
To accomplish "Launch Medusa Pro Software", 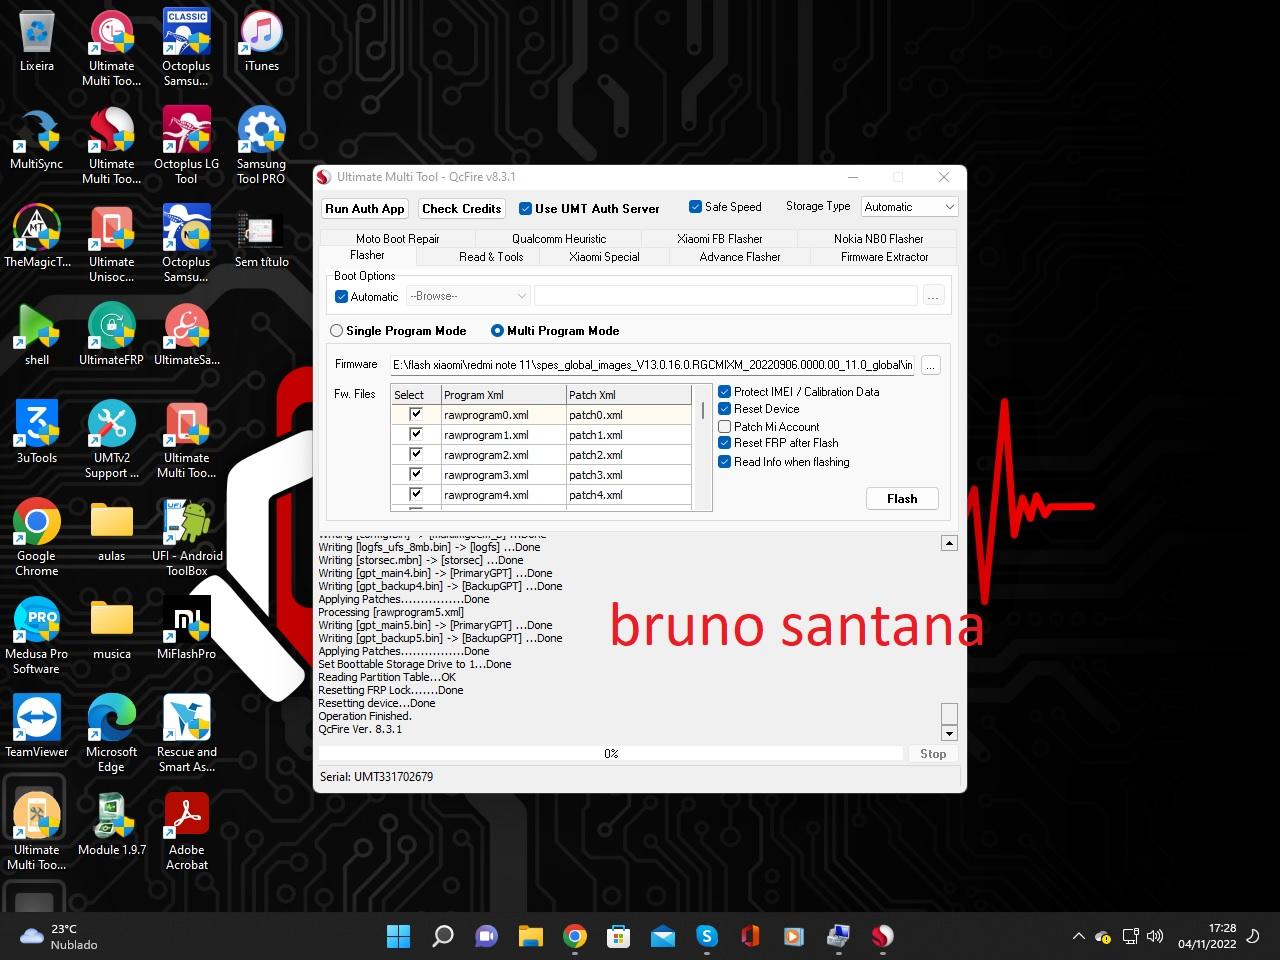I will tap(37, 636).
